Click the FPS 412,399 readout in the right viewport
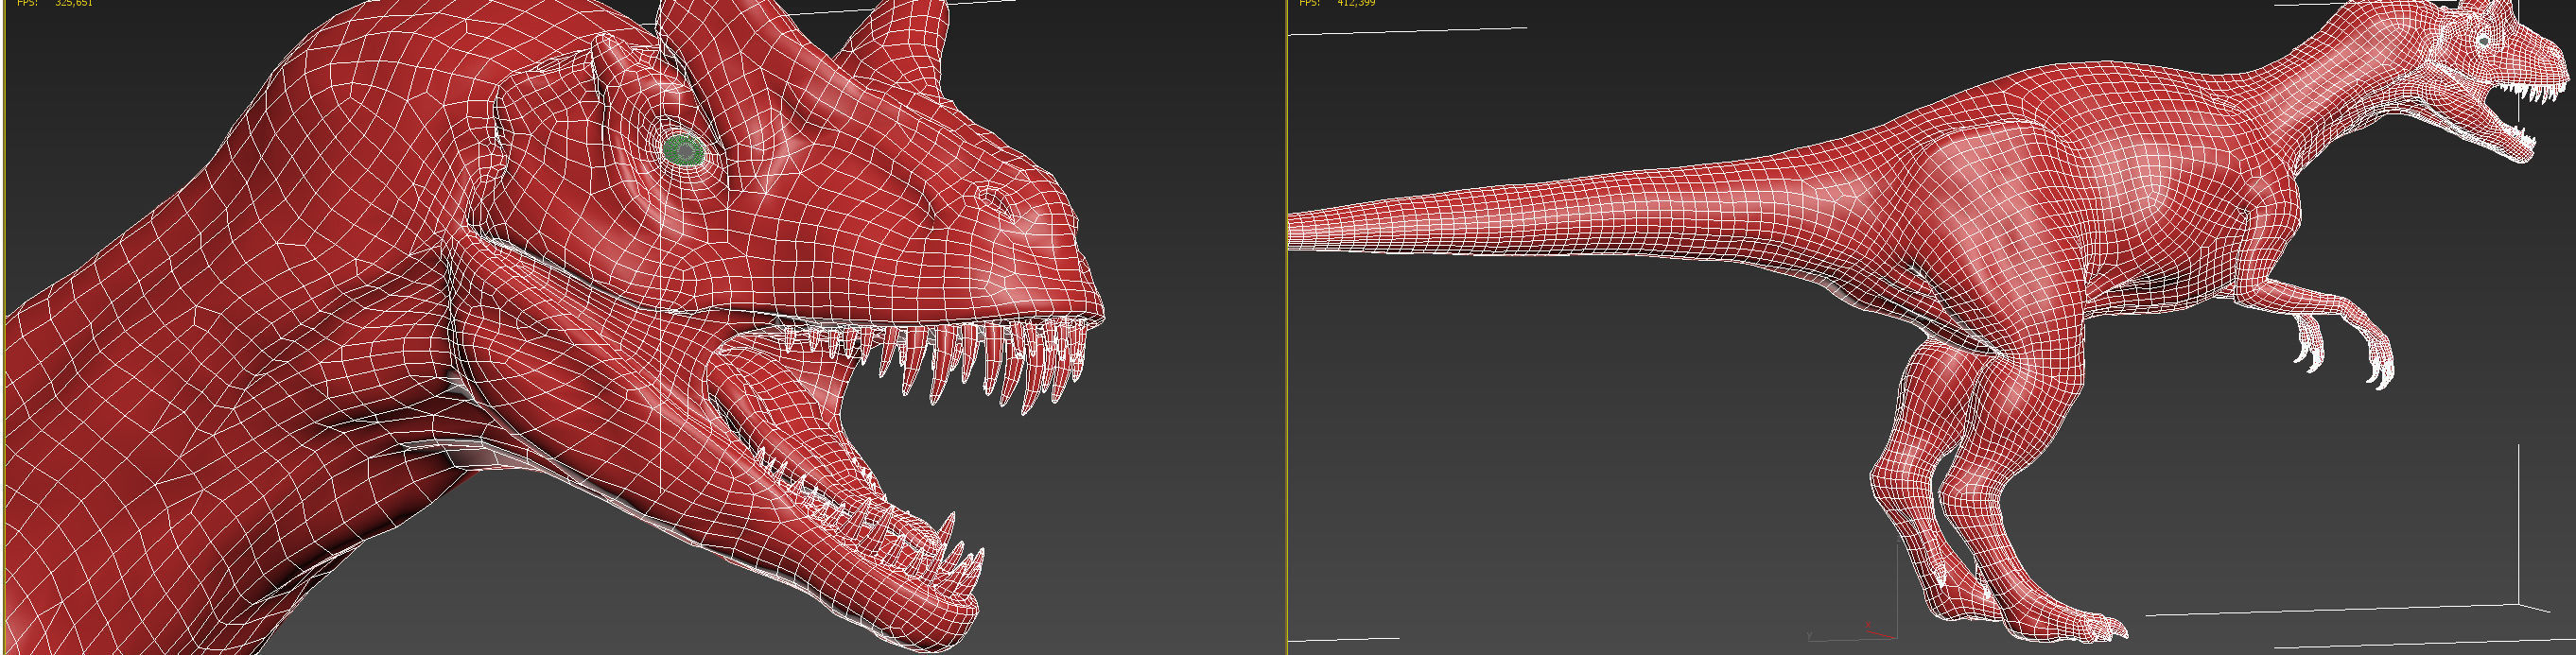2576x655 pixels. coord(1337,3)
